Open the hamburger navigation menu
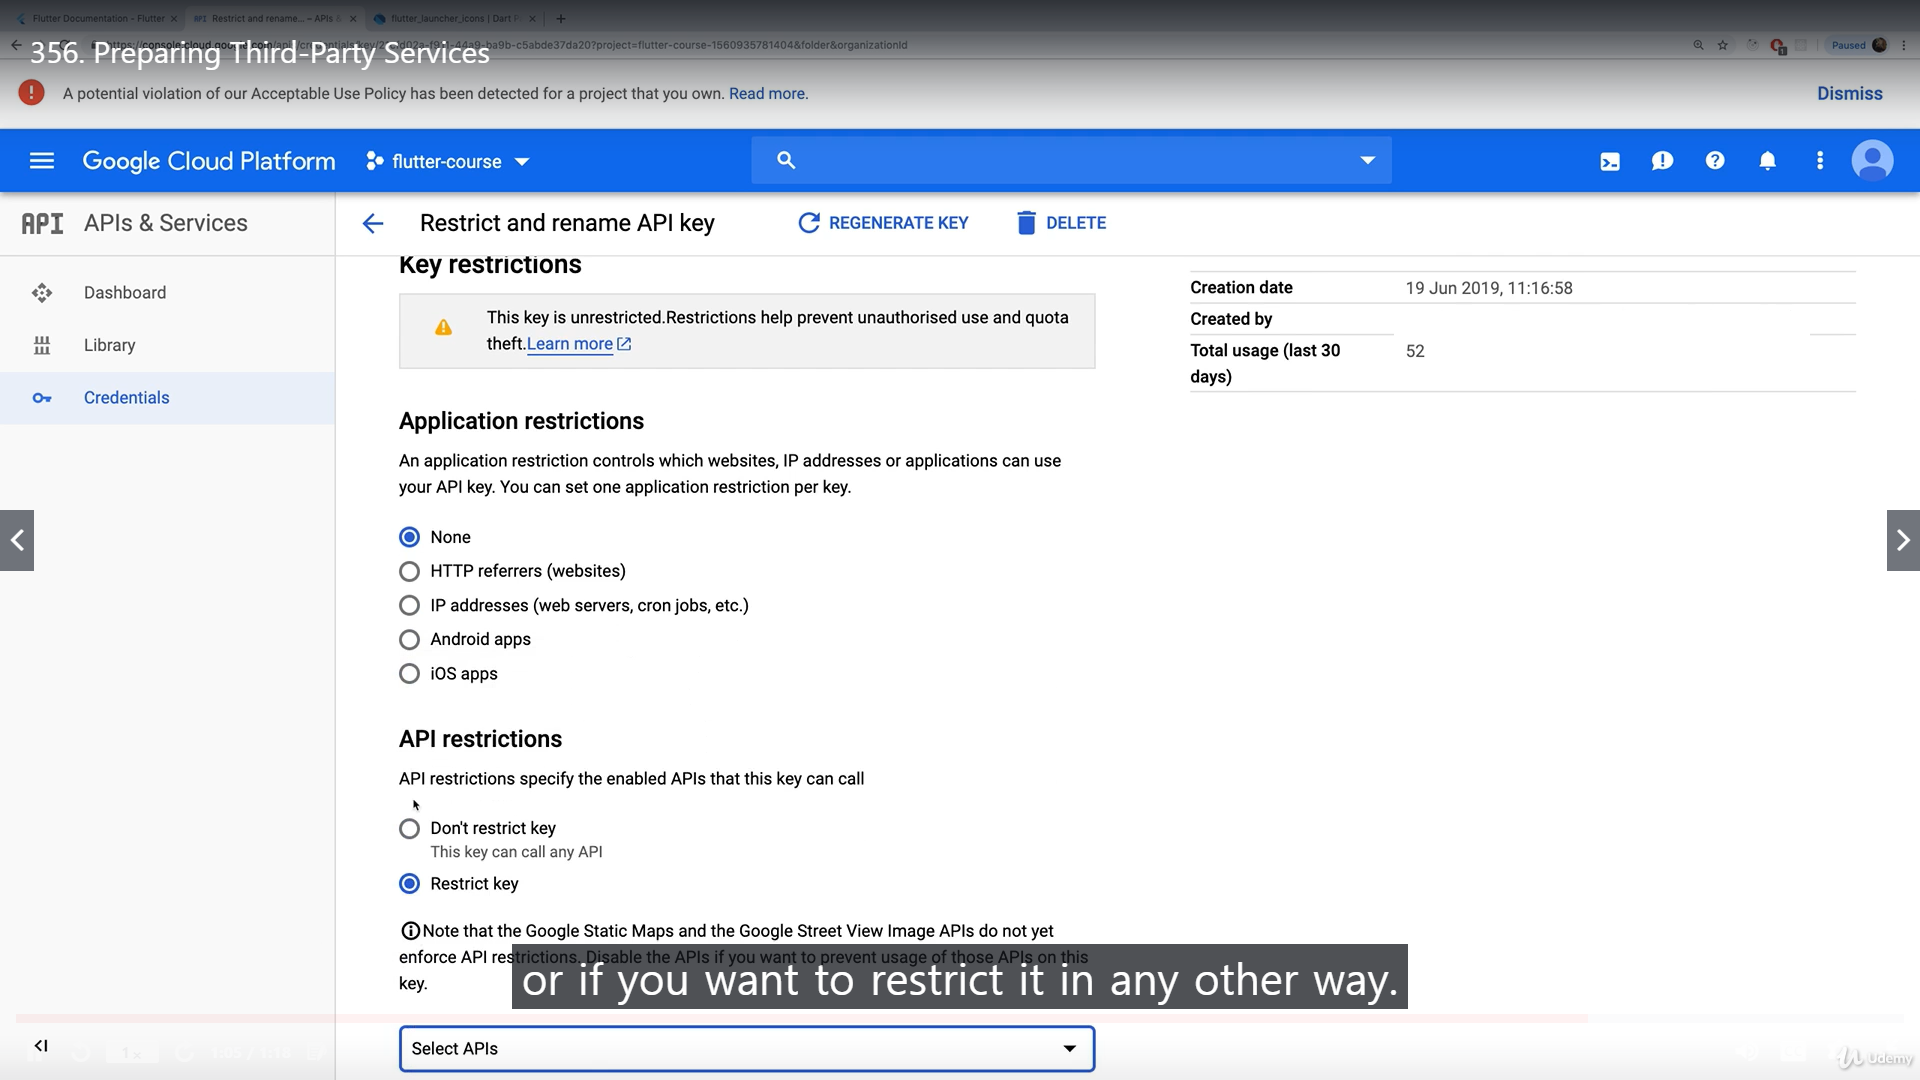 [x=42, y=161]
